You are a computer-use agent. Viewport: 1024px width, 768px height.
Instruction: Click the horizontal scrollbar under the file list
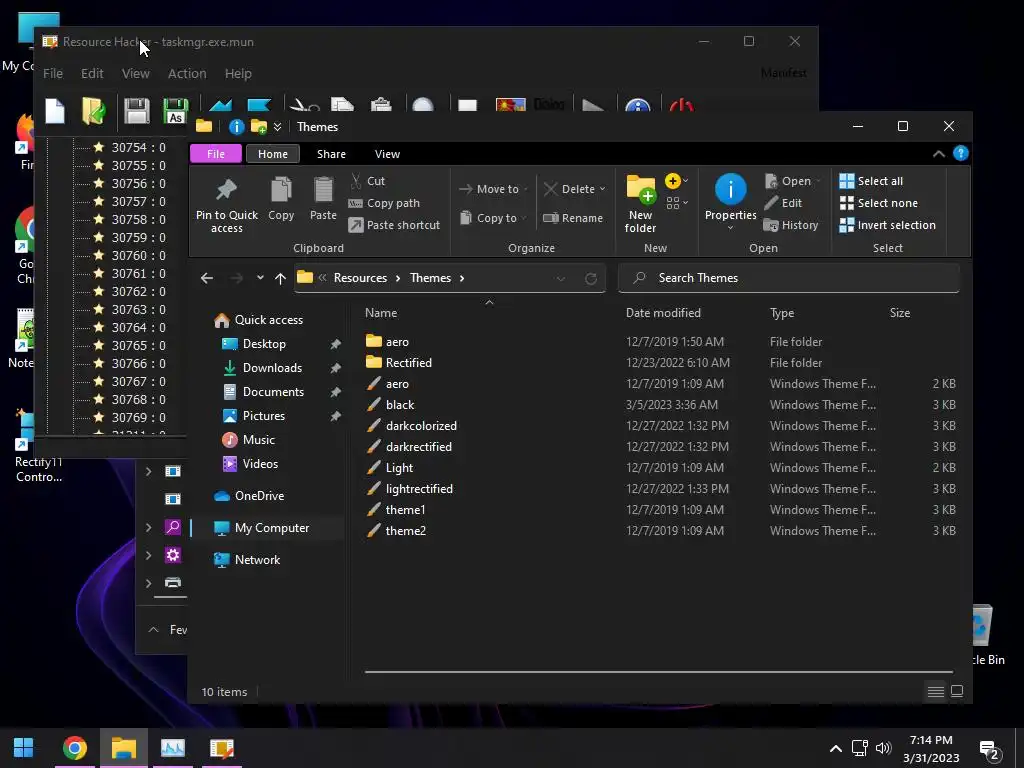pyautogui.click(x=658, y=671)
